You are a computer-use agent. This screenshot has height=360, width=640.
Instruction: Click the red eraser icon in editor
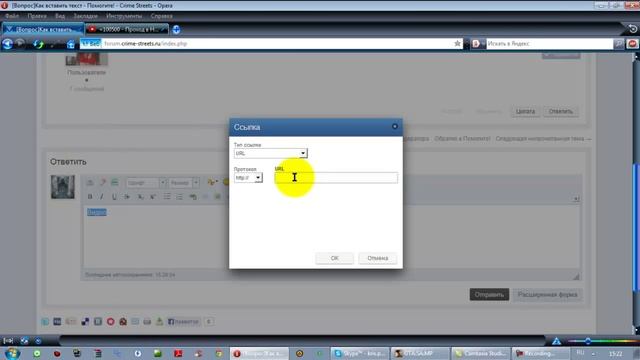[102, 182]
